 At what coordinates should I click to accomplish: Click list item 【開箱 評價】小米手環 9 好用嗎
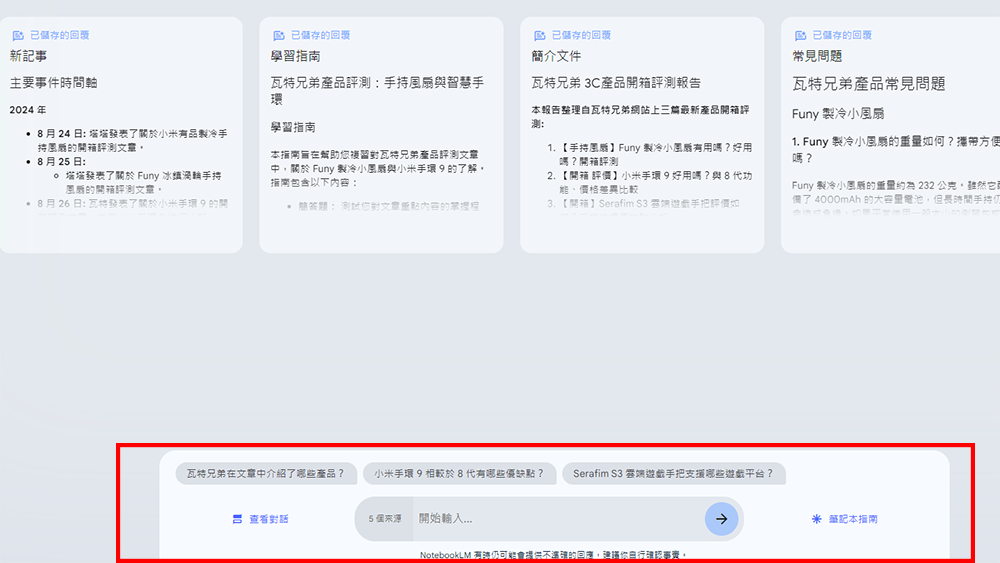pos(656,182)
